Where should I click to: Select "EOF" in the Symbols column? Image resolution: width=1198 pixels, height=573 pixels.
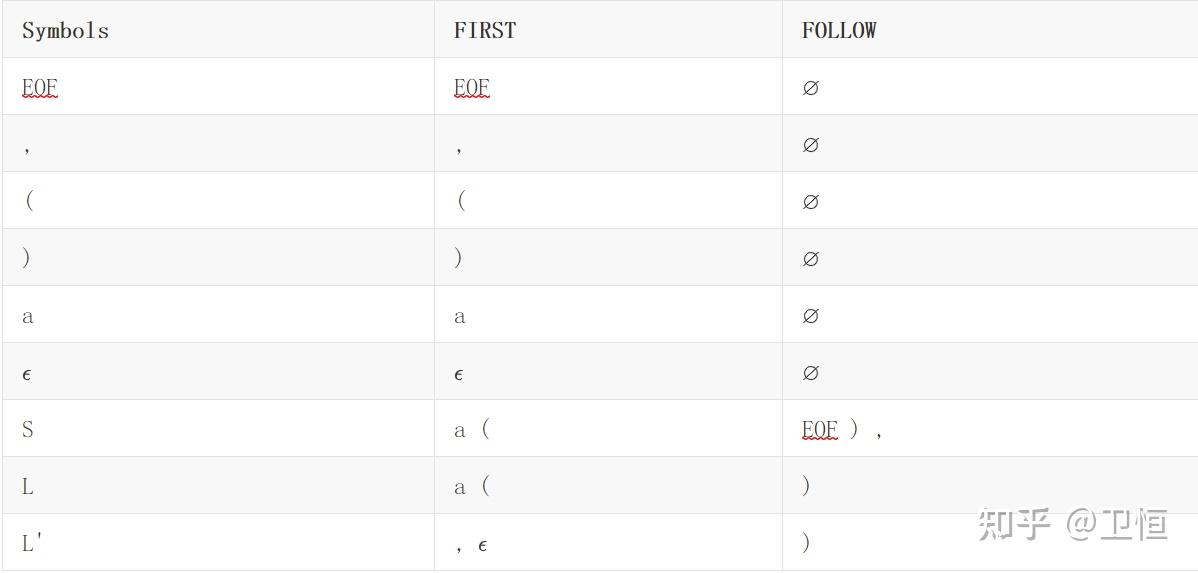click(40, 88)
